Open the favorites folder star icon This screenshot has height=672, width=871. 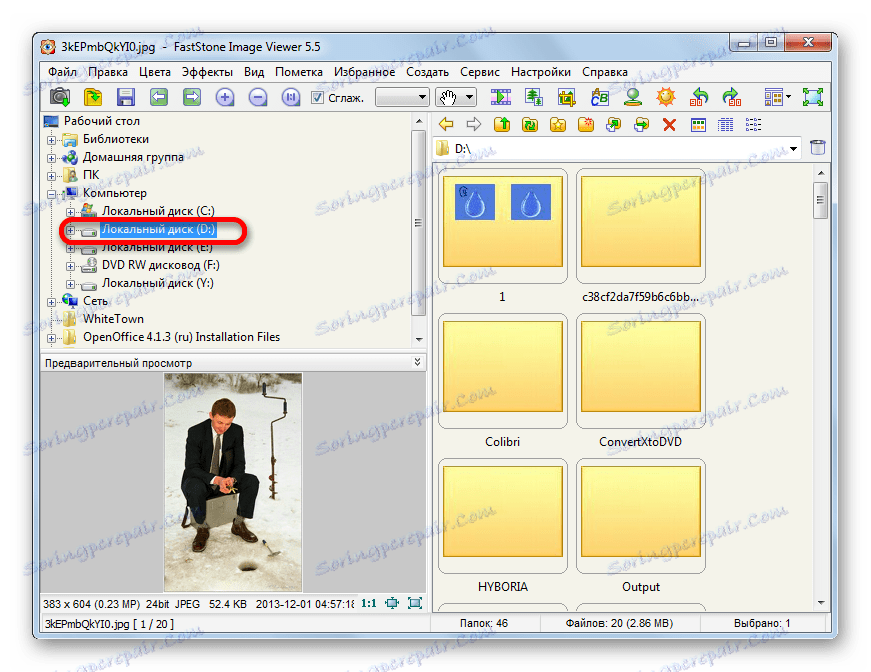pos(558,124)
